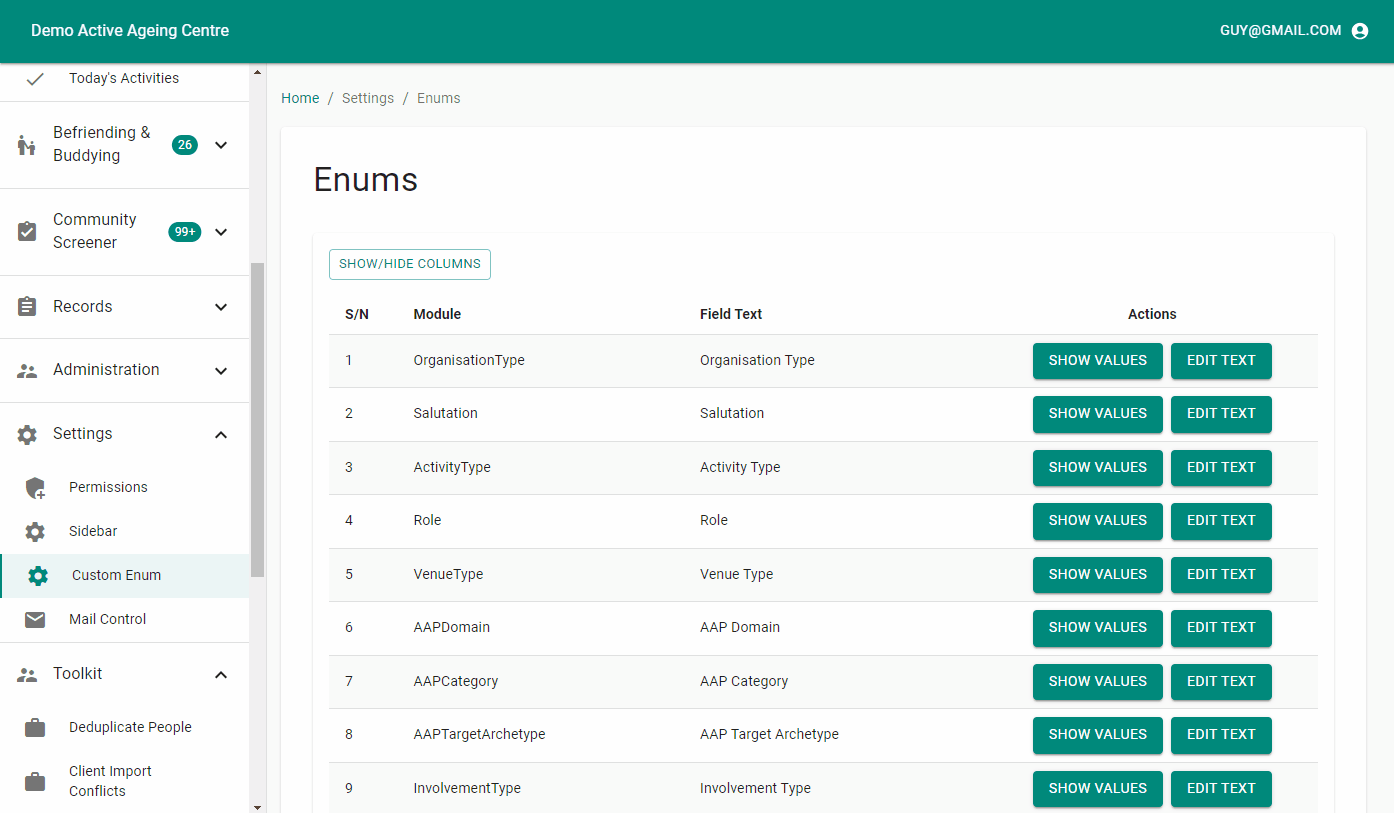Screen dimensions: 1394x813
Task: Expand the Befriending & Buddying chevron
Action: pyautogui.click(x=221, y=145)
